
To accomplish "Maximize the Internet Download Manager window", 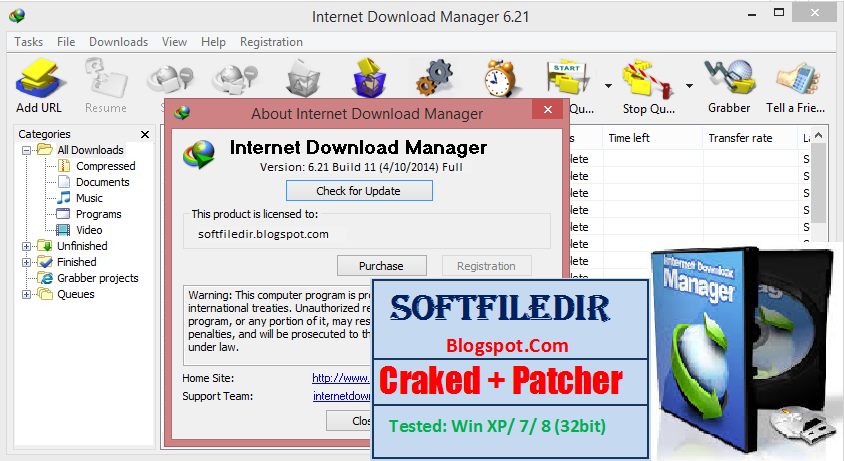I will click(x=779, y=12).
